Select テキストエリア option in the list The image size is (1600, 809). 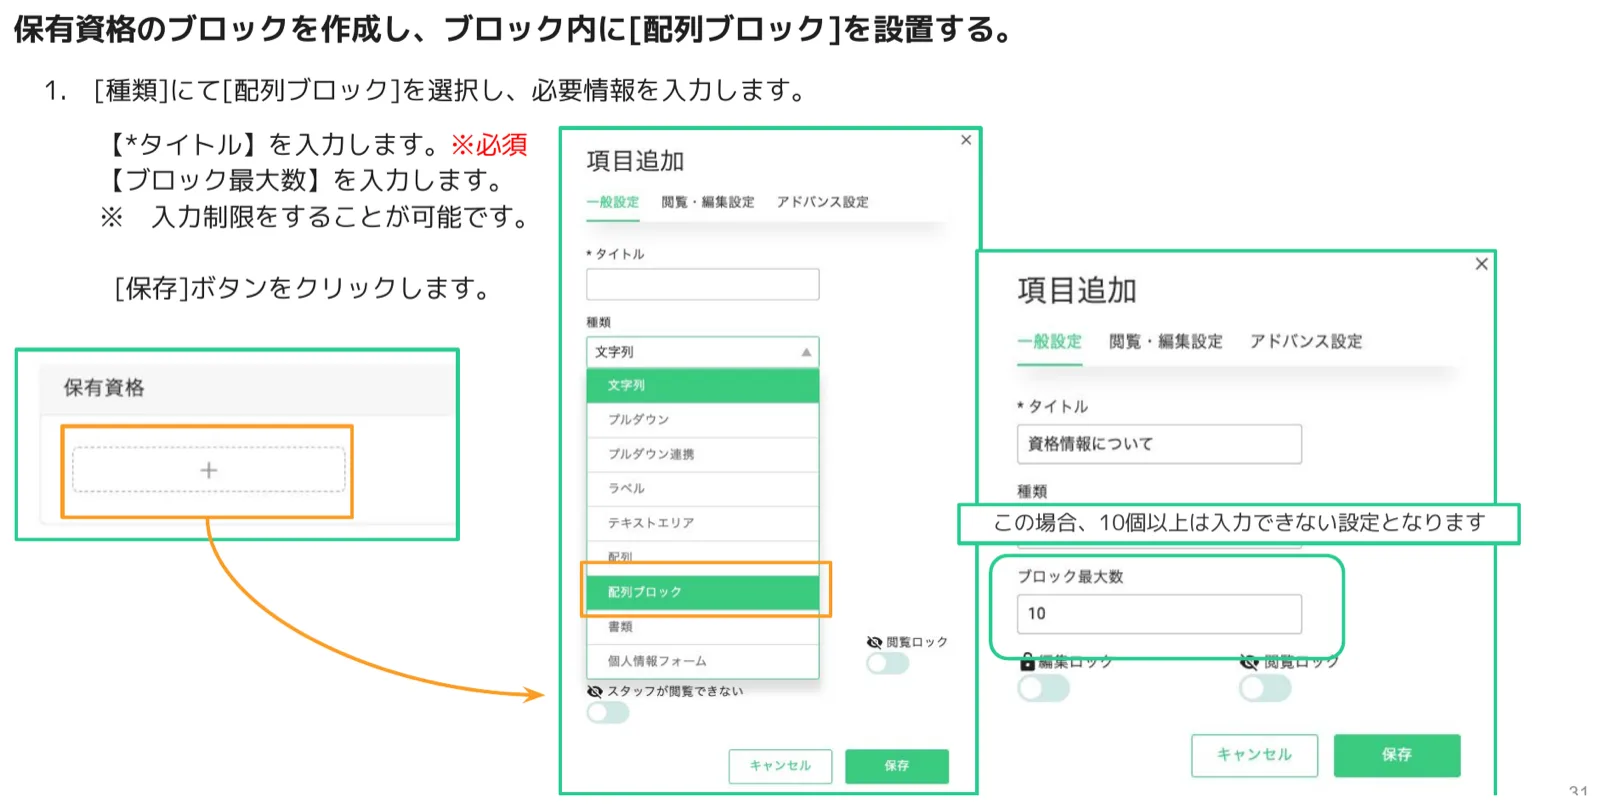coord(703,523)
